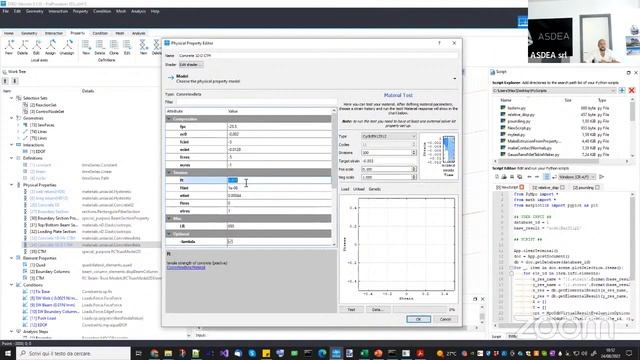Increment Divisions stepper value
This screenshot has height=360, width=640.
coord(414,151)
